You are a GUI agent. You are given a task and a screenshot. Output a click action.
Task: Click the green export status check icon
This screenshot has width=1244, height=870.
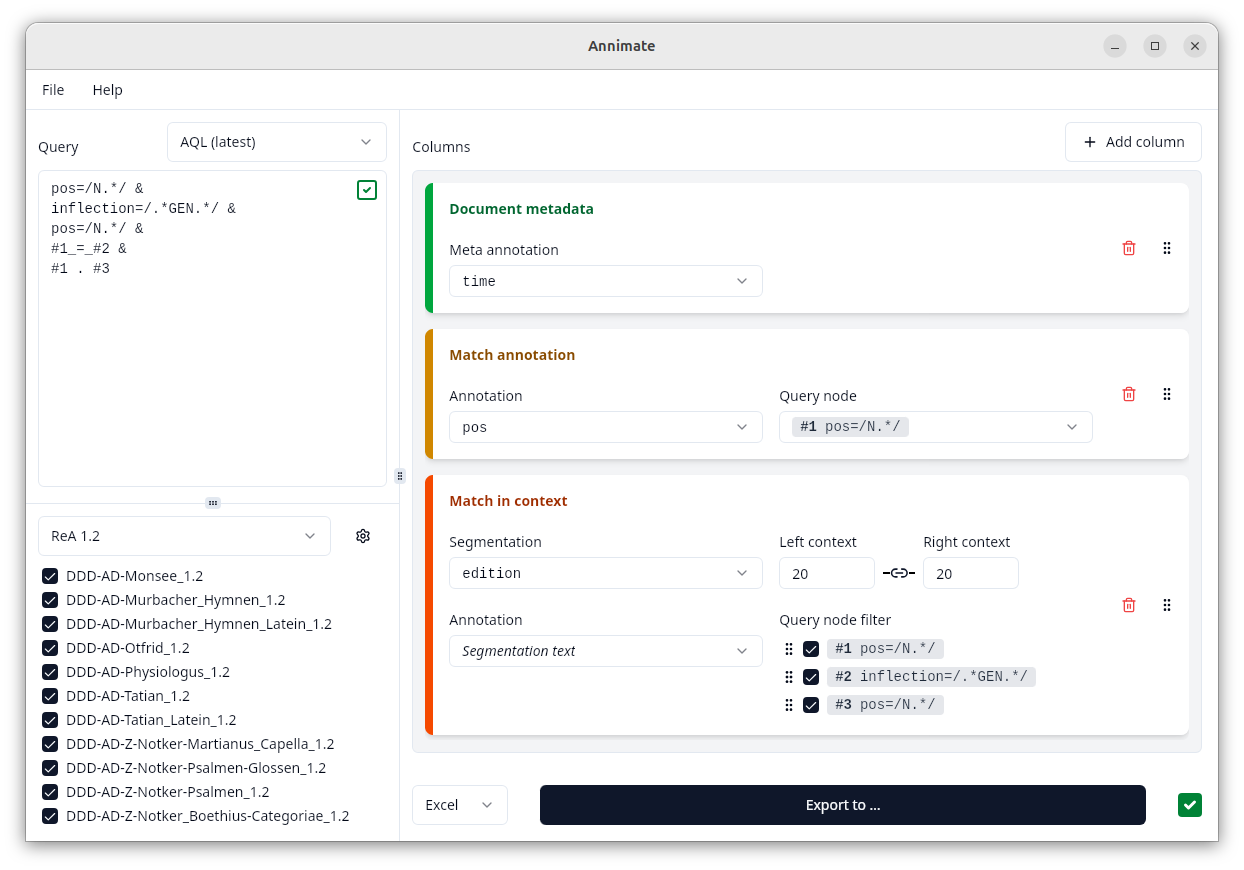pyautogui.click(x=1190, y=805)
